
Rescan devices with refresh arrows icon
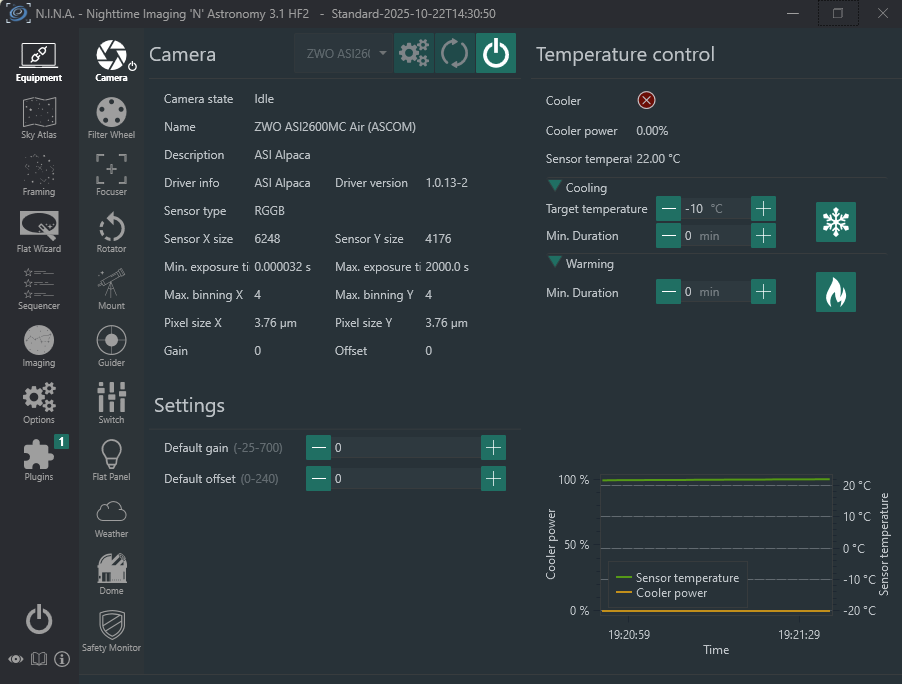pos(455,54)
